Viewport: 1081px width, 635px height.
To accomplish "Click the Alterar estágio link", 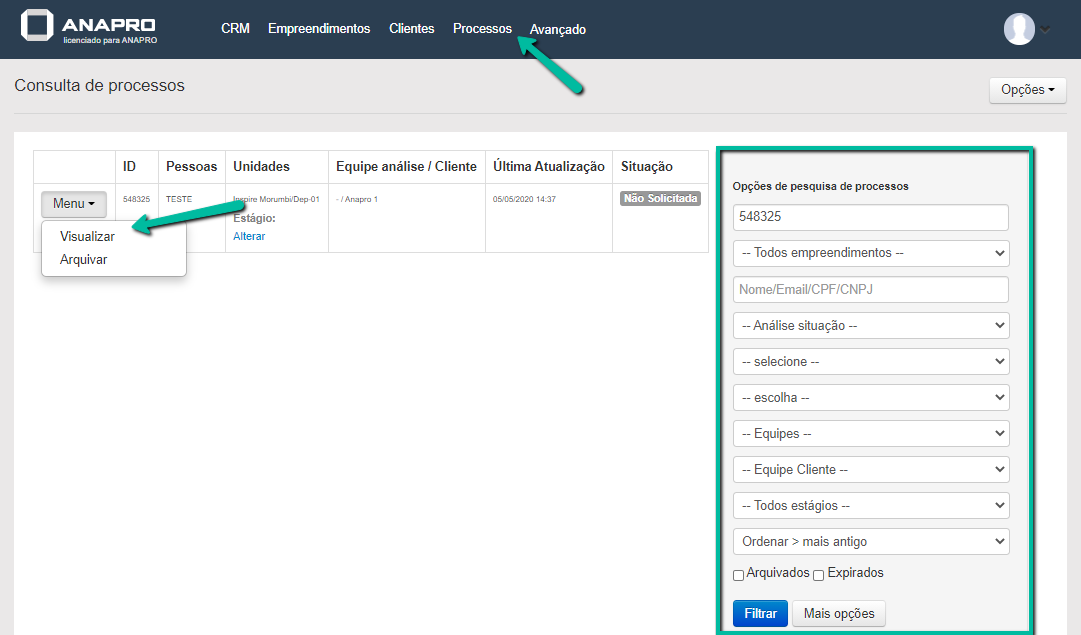I will click(249, 236).
